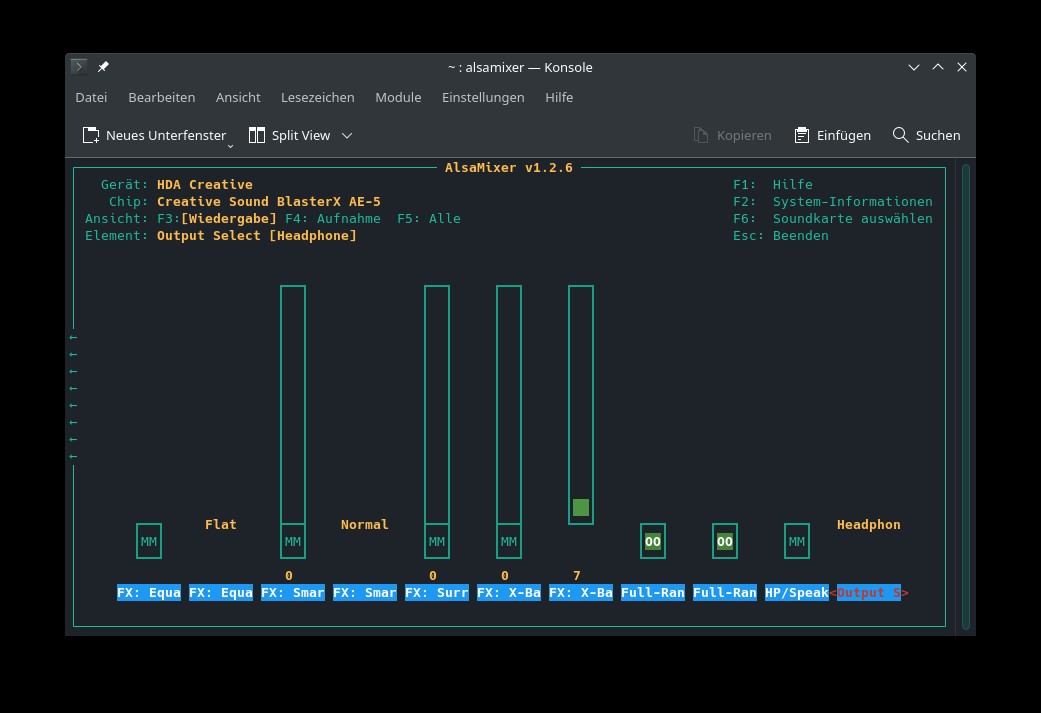Open the Datei menu
This screenshot has width=1041, height=713.
[91, 98]
